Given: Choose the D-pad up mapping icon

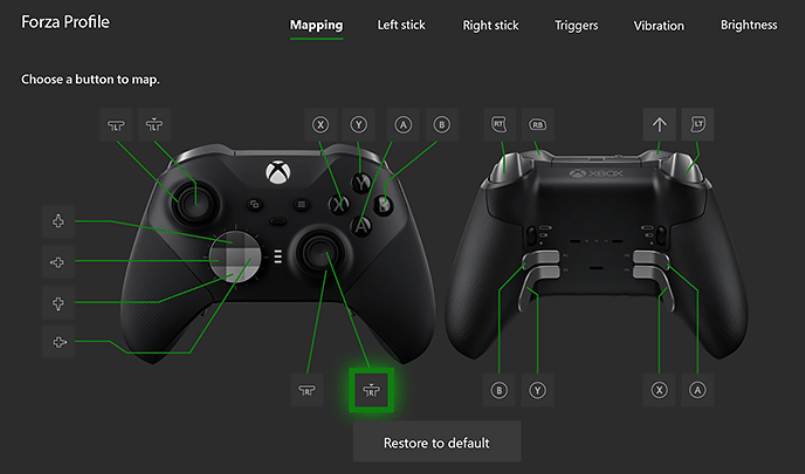Looking at the screenshot, I should 59,221.
